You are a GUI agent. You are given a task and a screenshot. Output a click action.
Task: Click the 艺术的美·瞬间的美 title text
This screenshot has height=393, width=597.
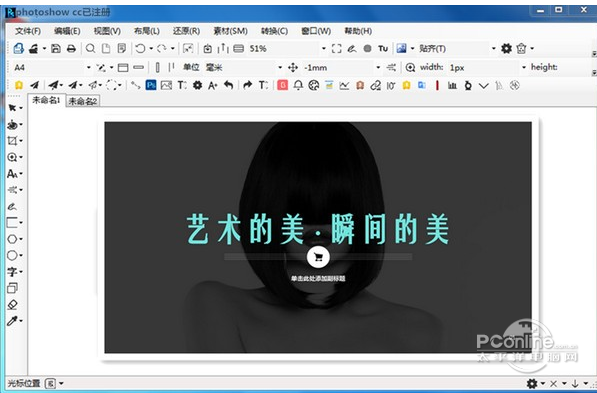[x=318, y=229]
